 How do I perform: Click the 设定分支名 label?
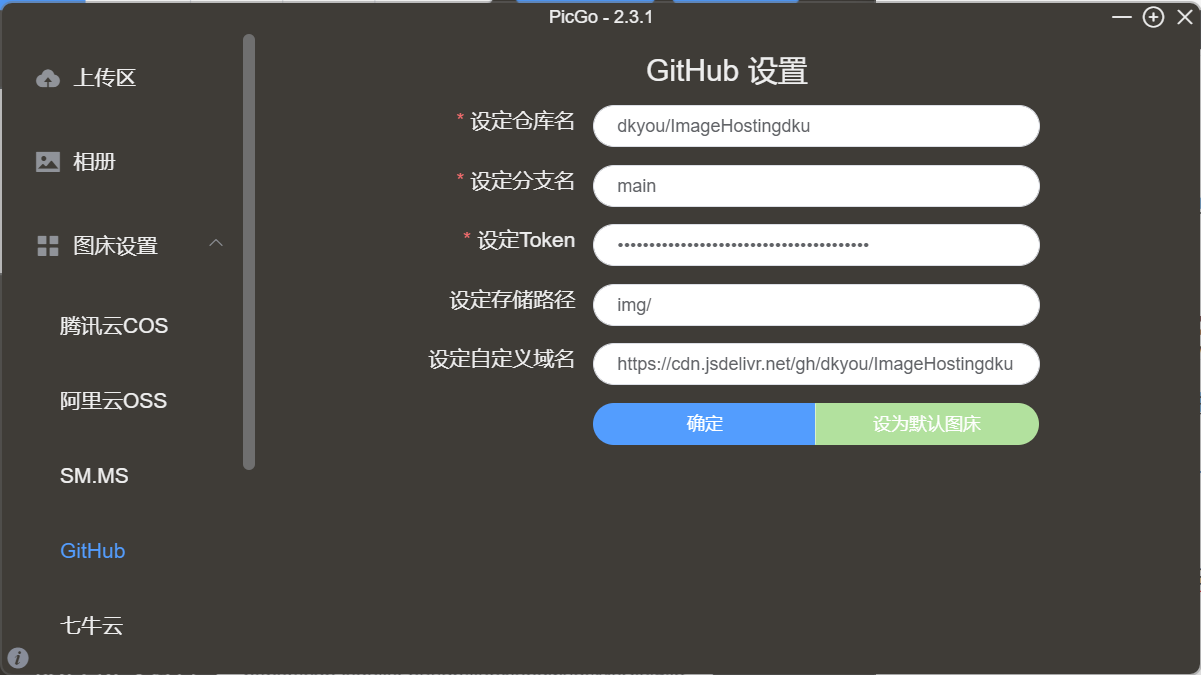click(523, 181)
